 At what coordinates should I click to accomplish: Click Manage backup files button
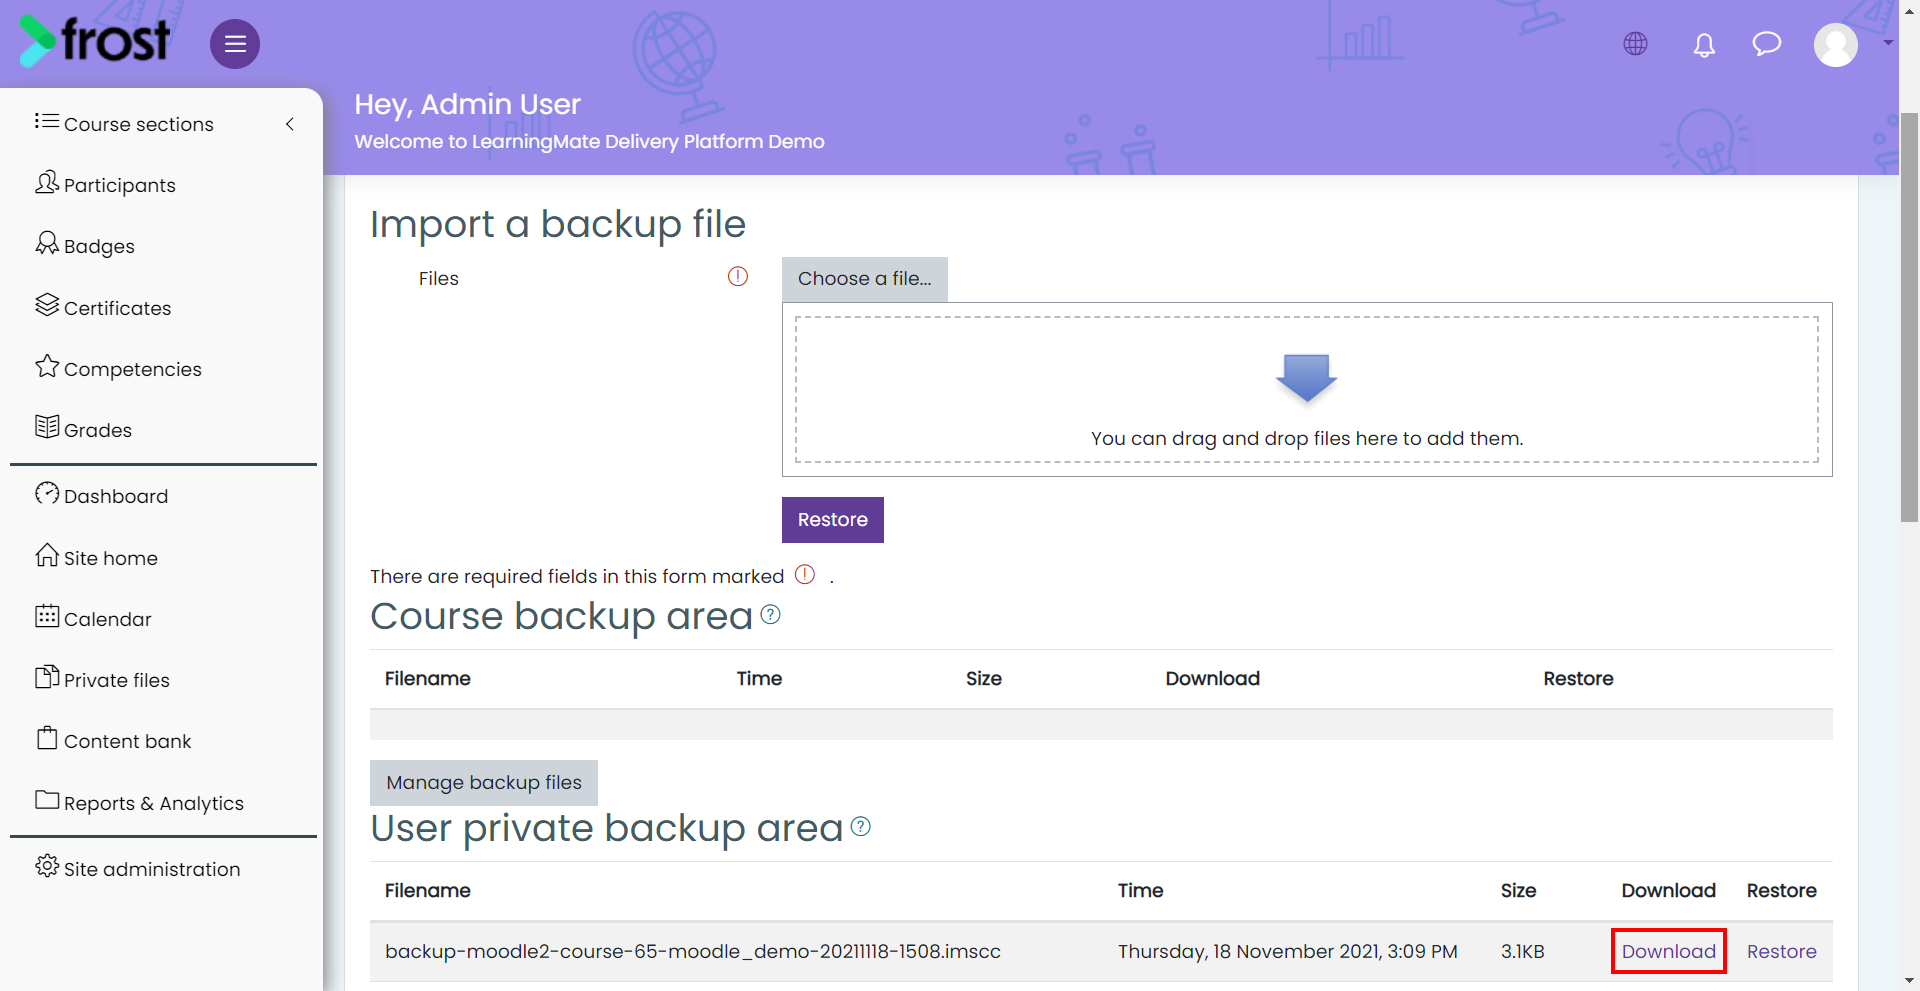(x=484, y=783)
